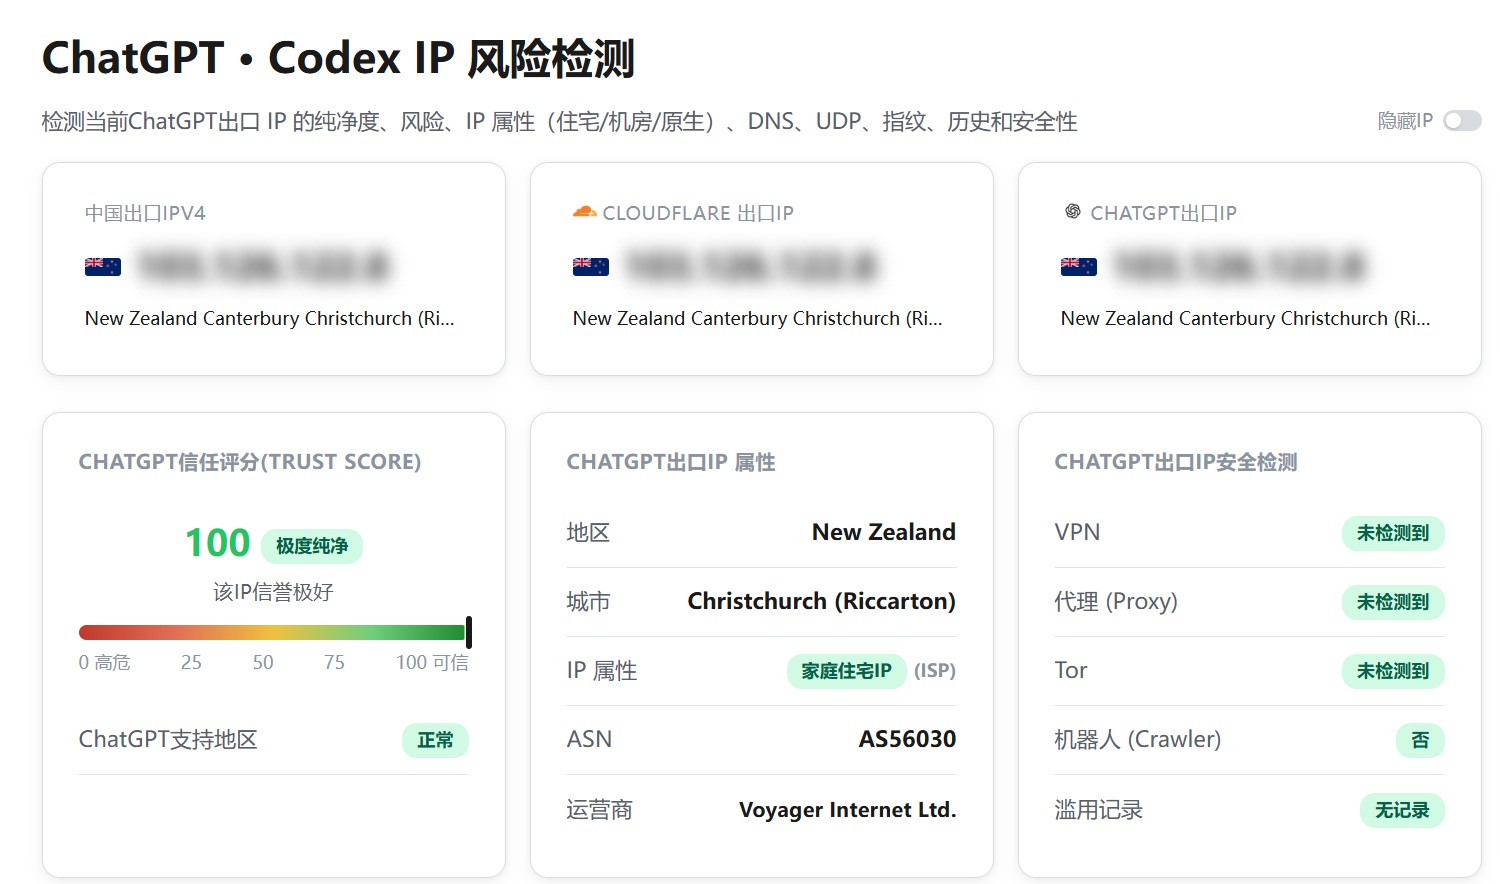The image size is (1500, 884).
Task: Click New Zealand flag in 中国出口IPV4 card
Action: pyautogui.click(x=103, y=267)
